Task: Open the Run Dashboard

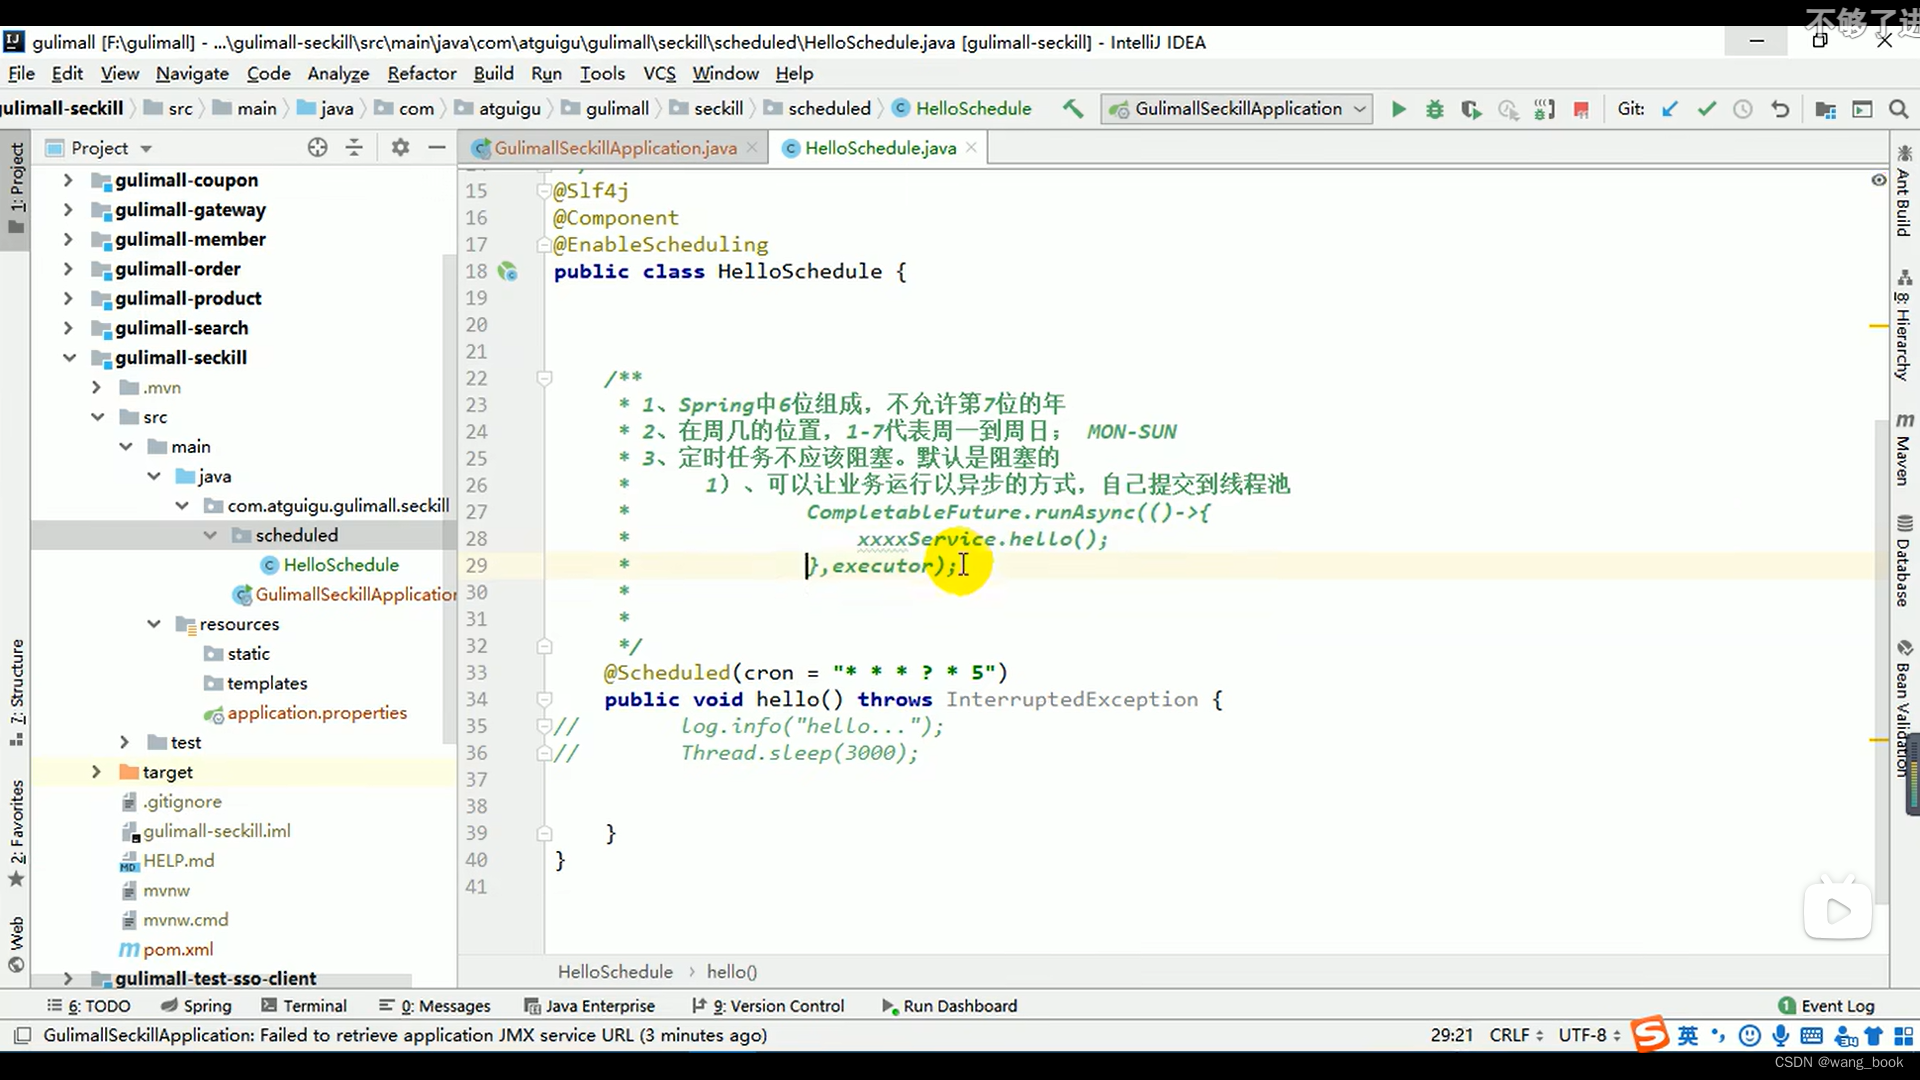Action: pos(950,1006)
